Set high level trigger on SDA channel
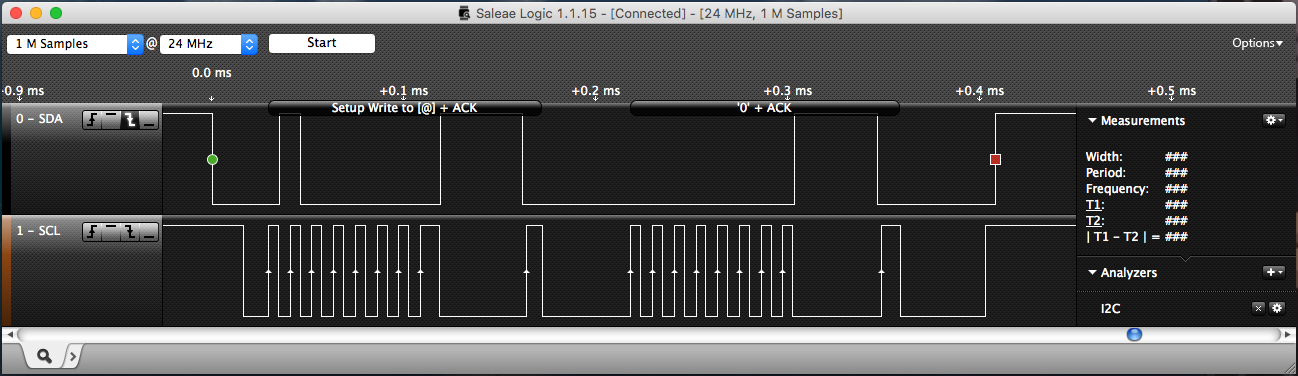Screen dimensions: 1298x376 (110, 121)
